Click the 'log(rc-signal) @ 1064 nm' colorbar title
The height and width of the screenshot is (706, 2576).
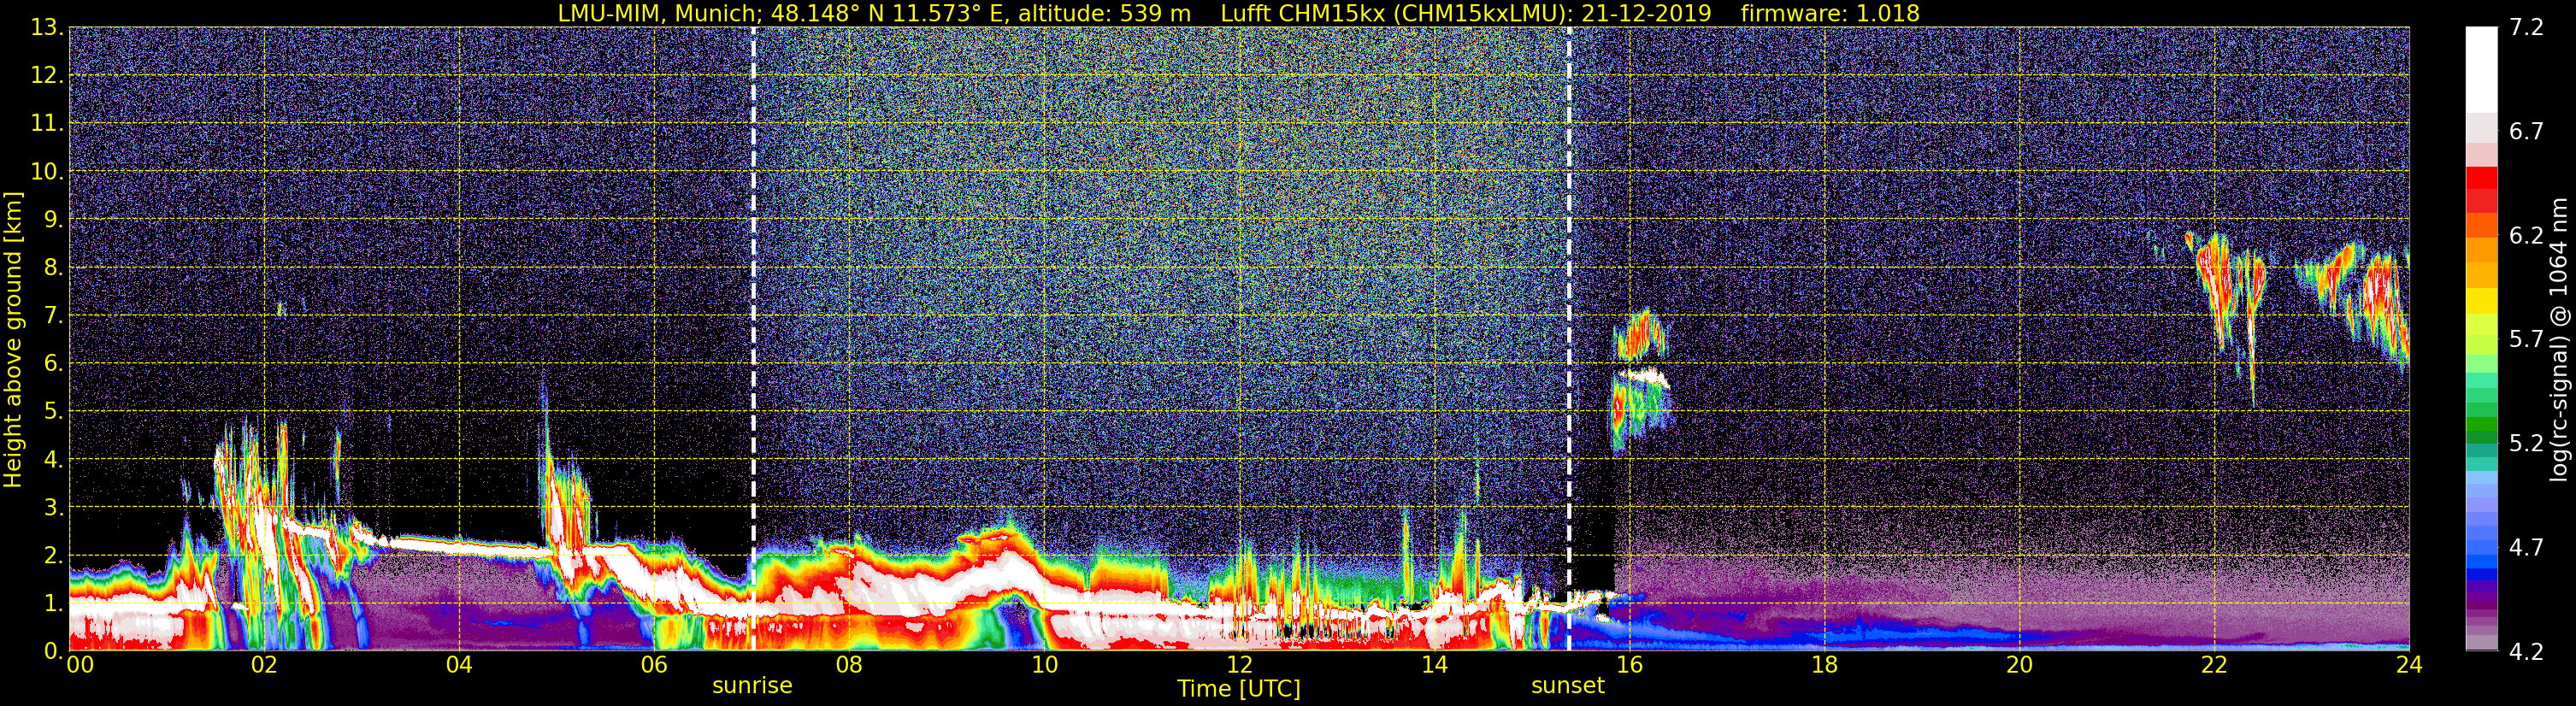[2557, 340]
